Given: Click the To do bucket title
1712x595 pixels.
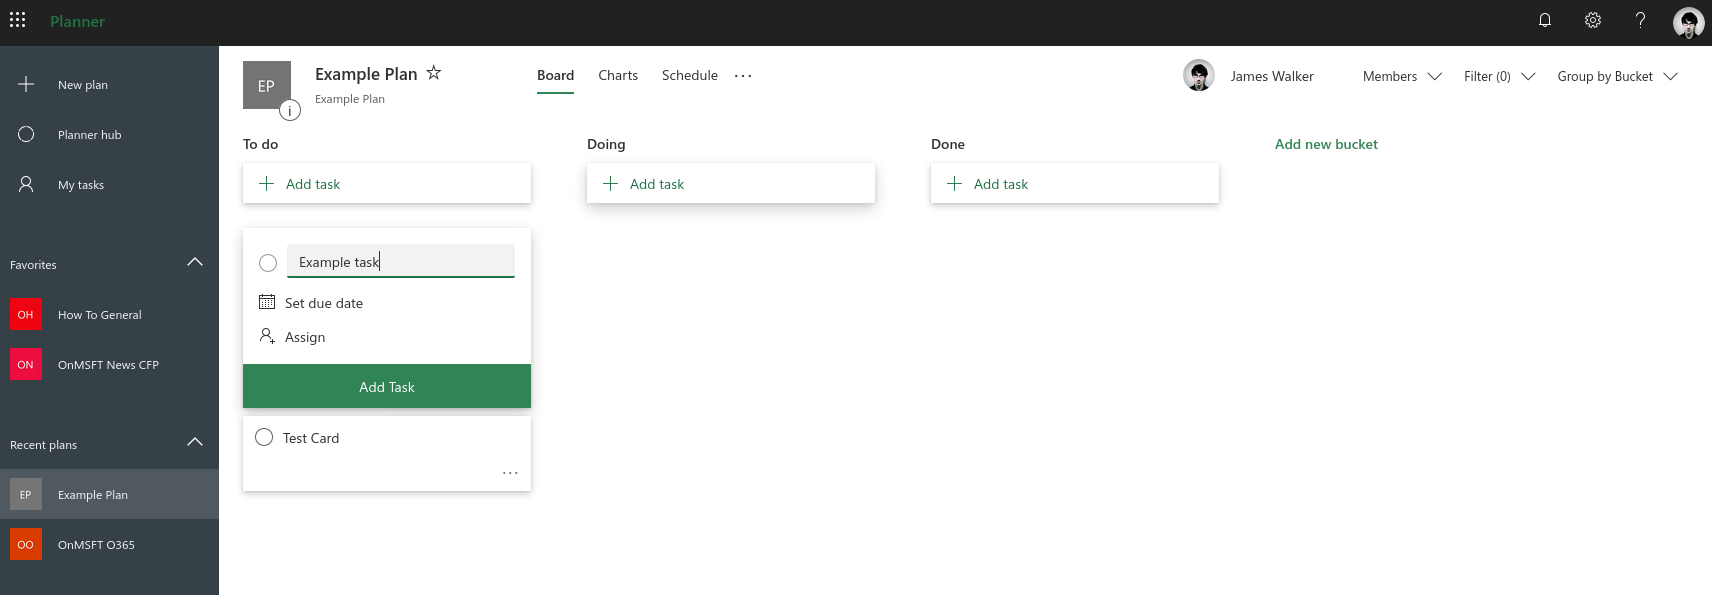Looking at the screenshot, I should (261, 144).
